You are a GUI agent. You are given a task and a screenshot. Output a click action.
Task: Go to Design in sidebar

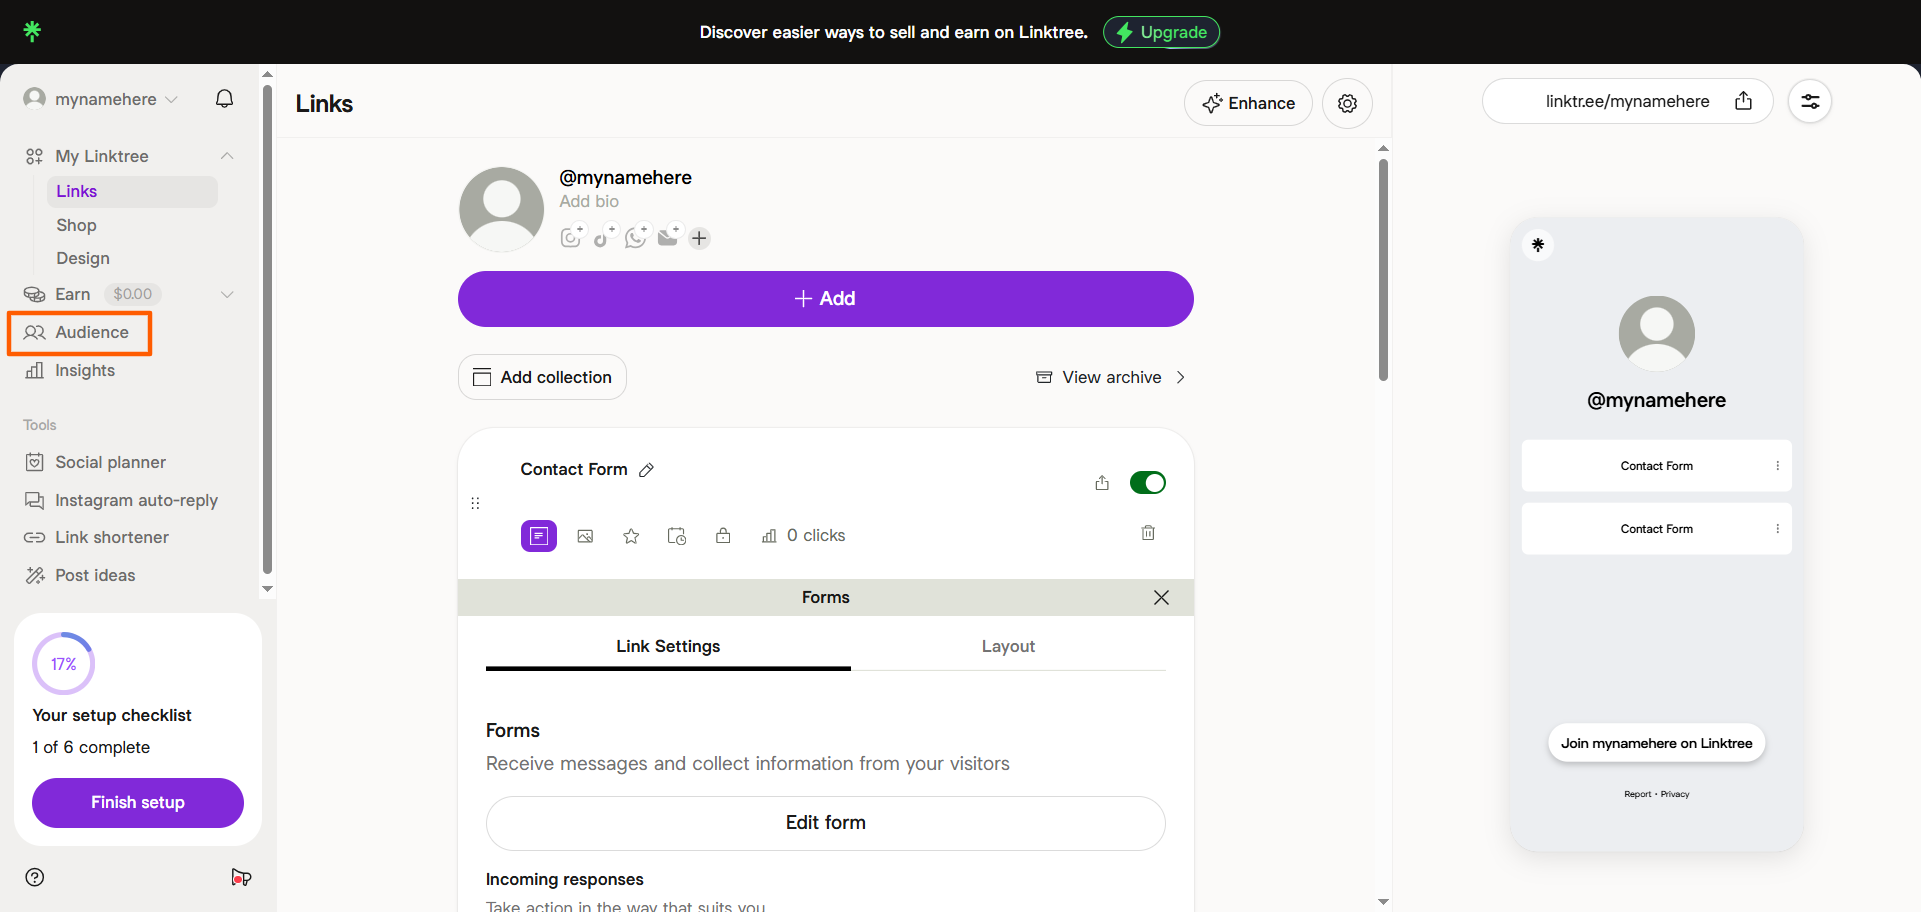click(83, 258)
